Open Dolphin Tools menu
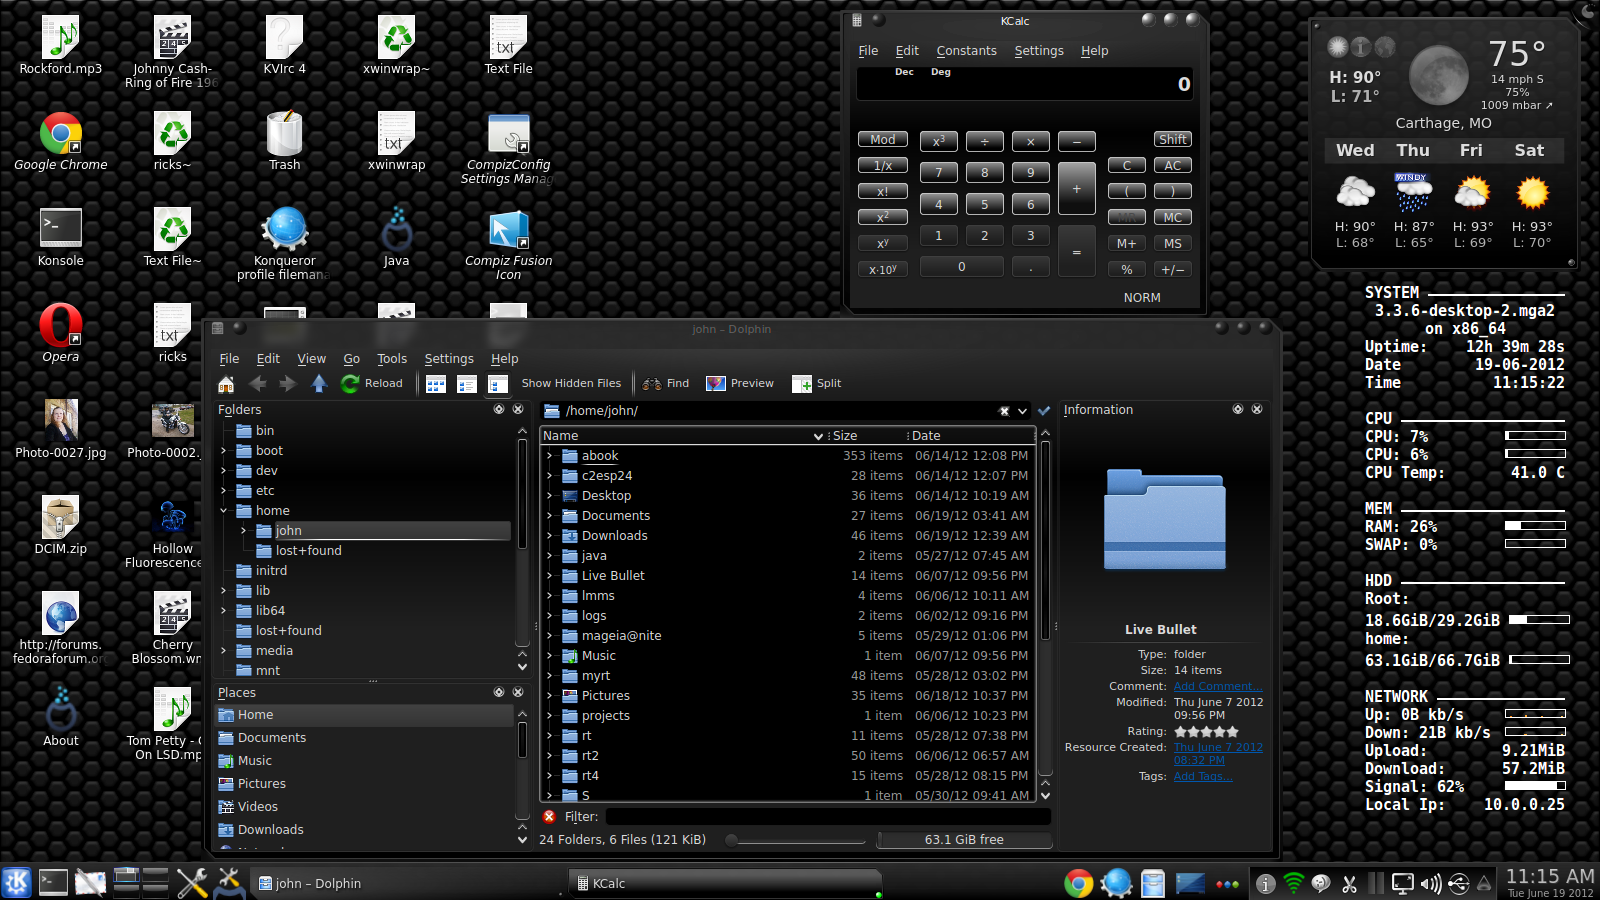This screenshot has width=1600, height=900. tap(392, 359)
